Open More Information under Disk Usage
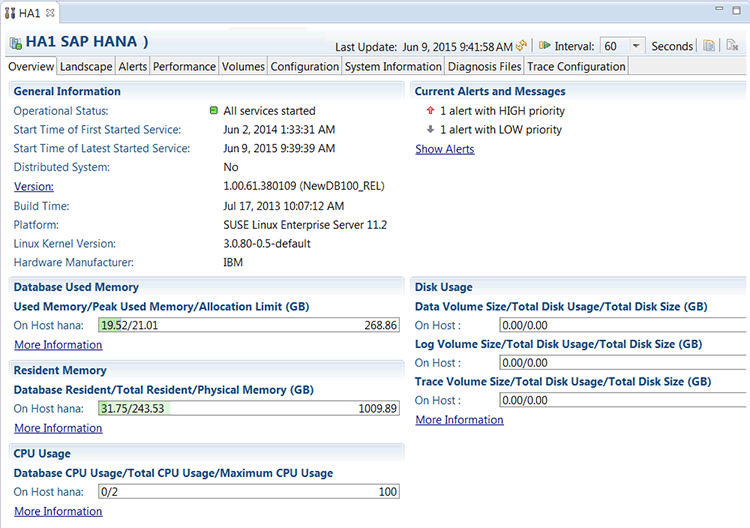Image resolution: width=750 pixels, height=528 pixels. coord(459,420)
